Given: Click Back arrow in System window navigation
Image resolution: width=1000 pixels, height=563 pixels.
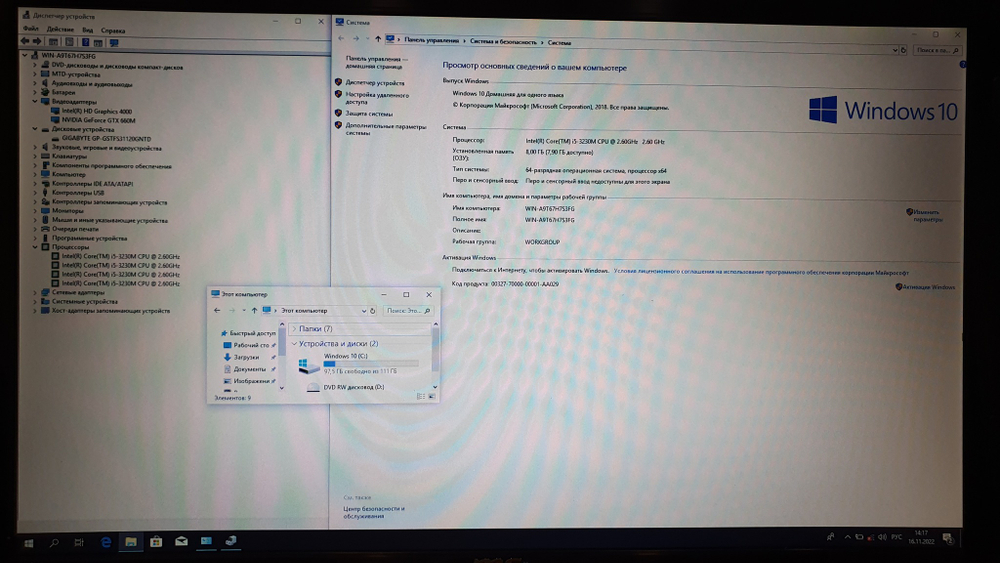Looking at the screenshot, I should tap(341, 39).
